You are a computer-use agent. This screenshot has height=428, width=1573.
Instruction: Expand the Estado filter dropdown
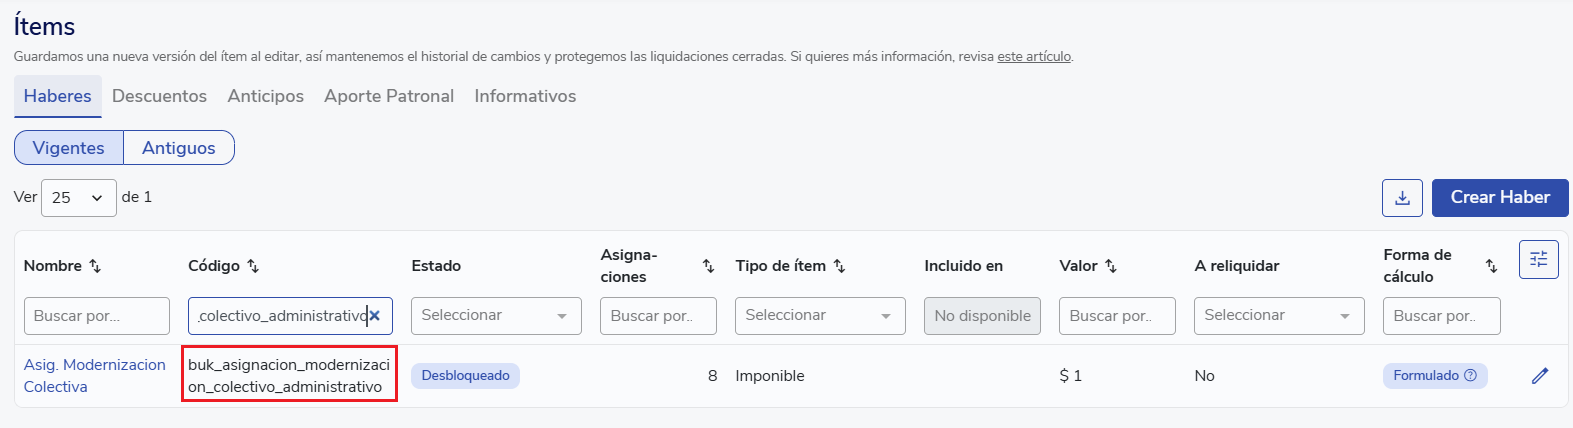[x=496, y=316]
